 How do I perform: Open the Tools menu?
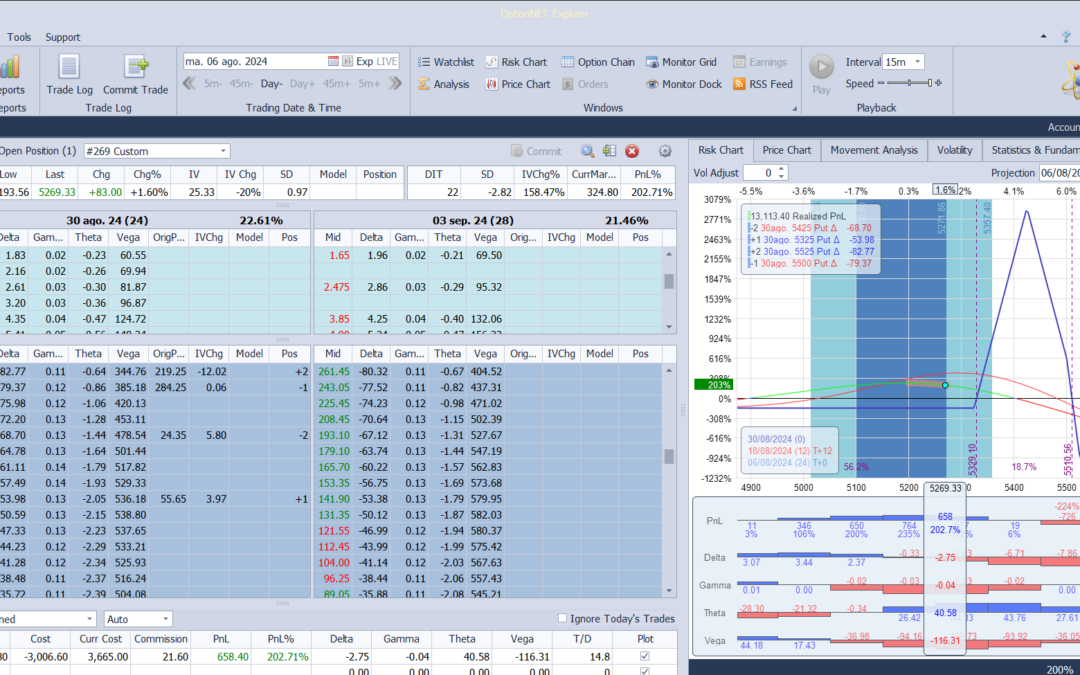click(19, 37)
